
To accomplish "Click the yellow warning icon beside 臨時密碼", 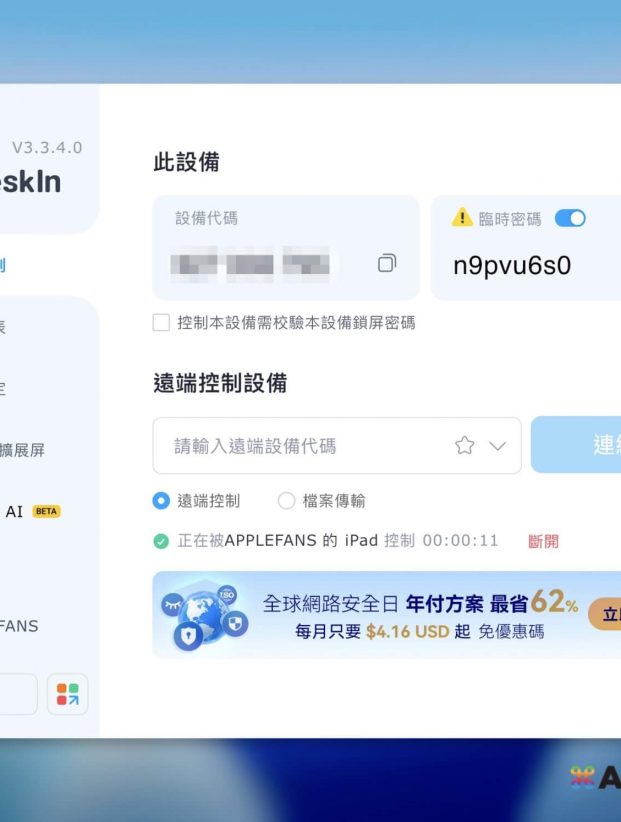I will click(462, 217).
